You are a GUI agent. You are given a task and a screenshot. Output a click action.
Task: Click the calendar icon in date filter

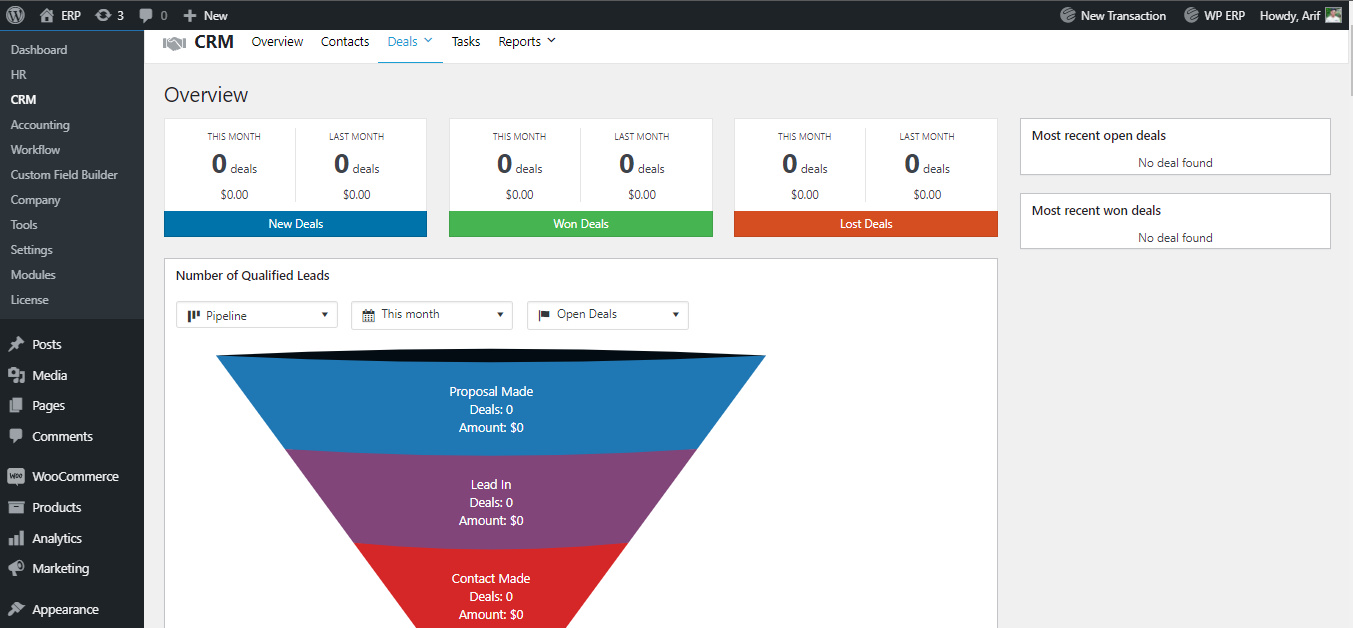368,315
